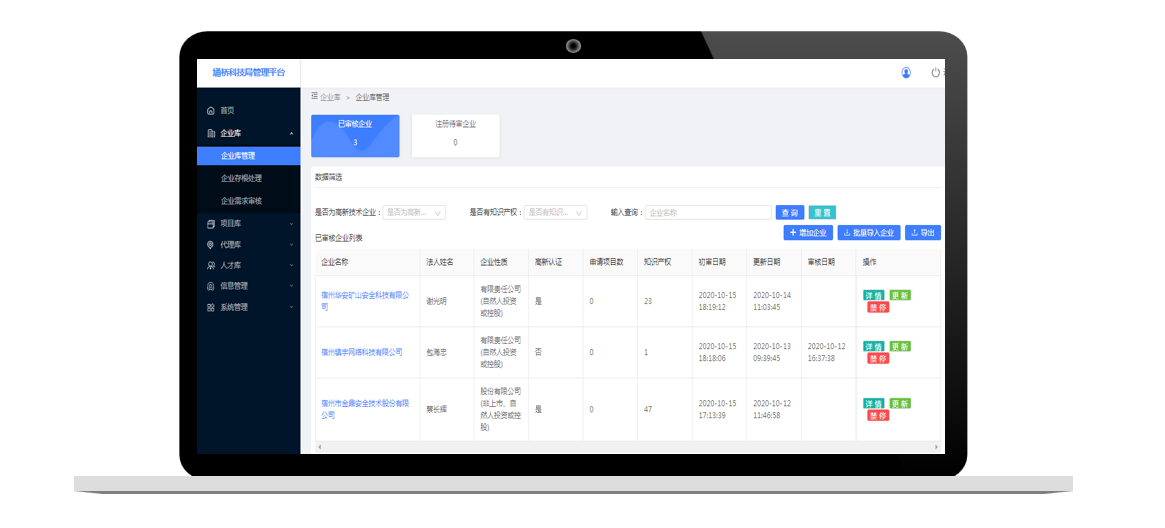The height and width of the screenshot is (528, 1165).
Task: Expand the 项目库 sidebar menu
Action: click(236, 224)
